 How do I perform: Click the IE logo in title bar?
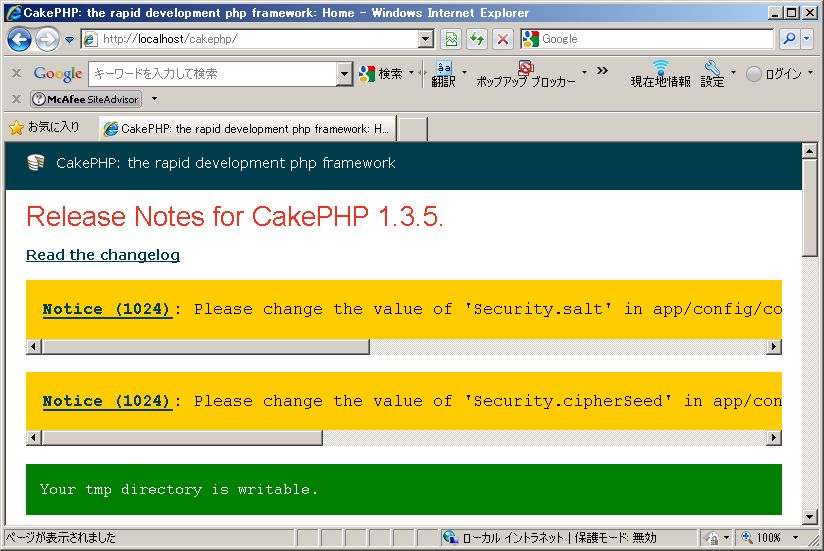click(13, 13)
